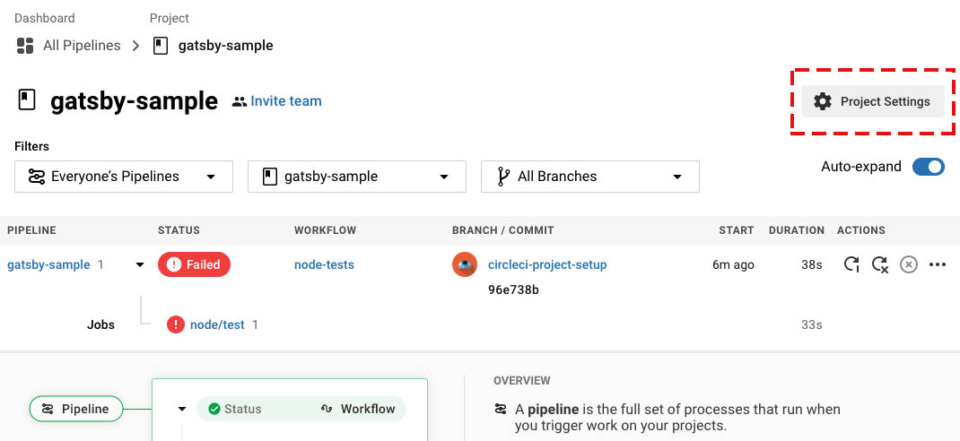Click the failed icon beside node/test
Screen dimensions: 960x441
click(176, 325)
